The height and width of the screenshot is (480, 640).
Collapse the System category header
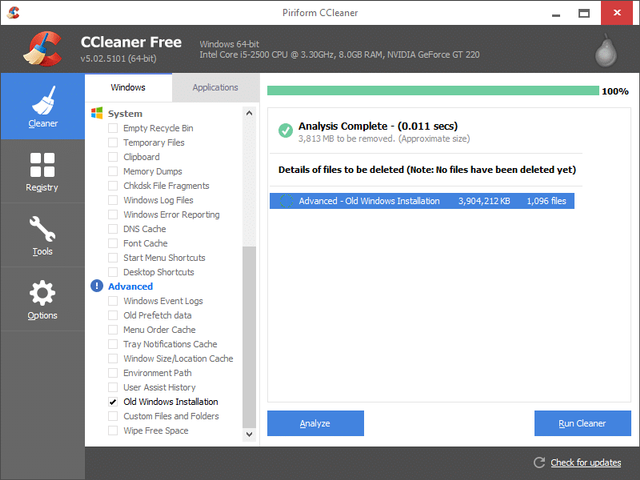point(125,114)
